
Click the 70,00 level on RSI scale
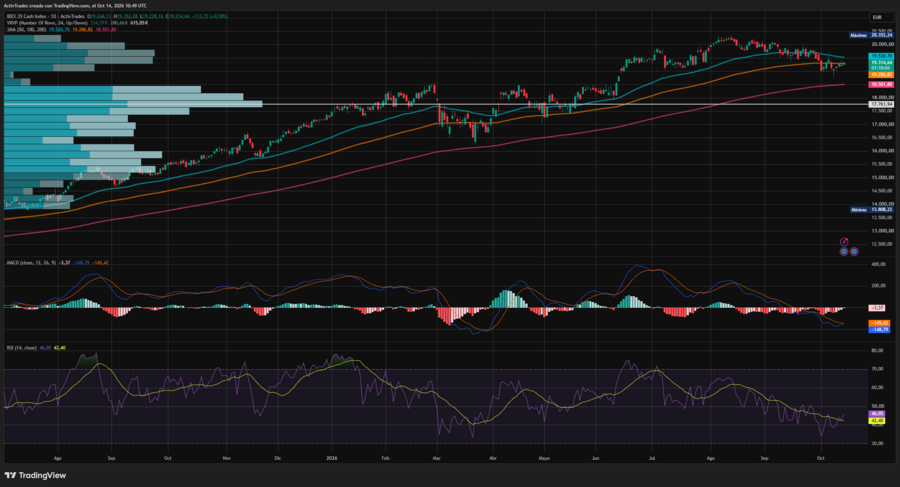pos(877,369)
